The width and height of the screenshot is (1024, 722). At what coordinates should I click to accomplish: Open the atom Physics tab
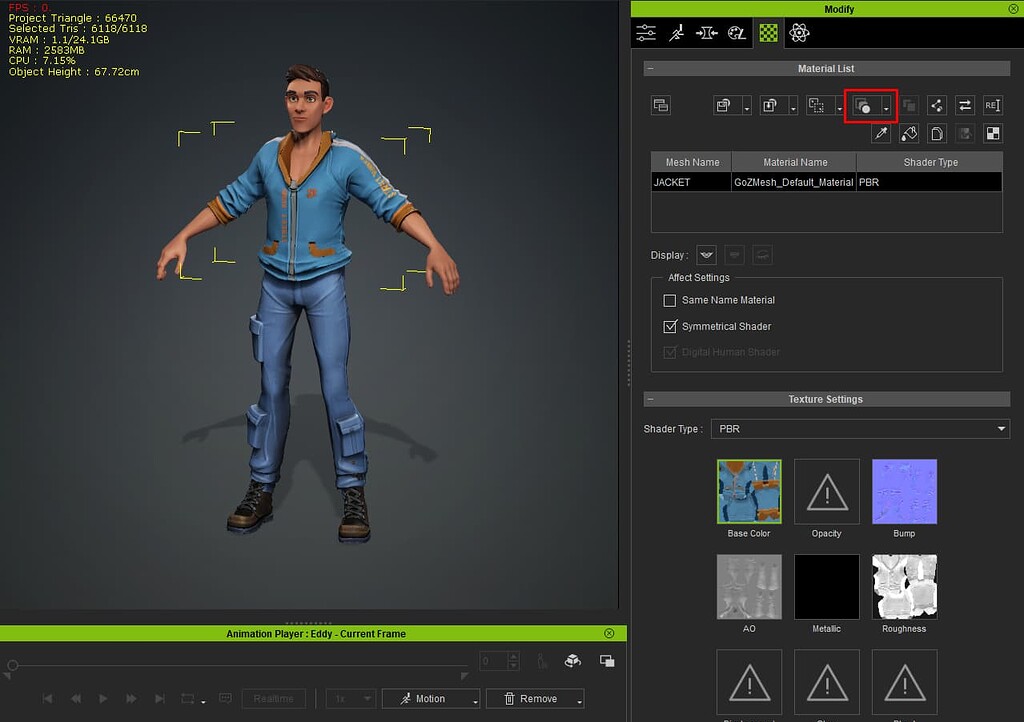tap(799, 33)
